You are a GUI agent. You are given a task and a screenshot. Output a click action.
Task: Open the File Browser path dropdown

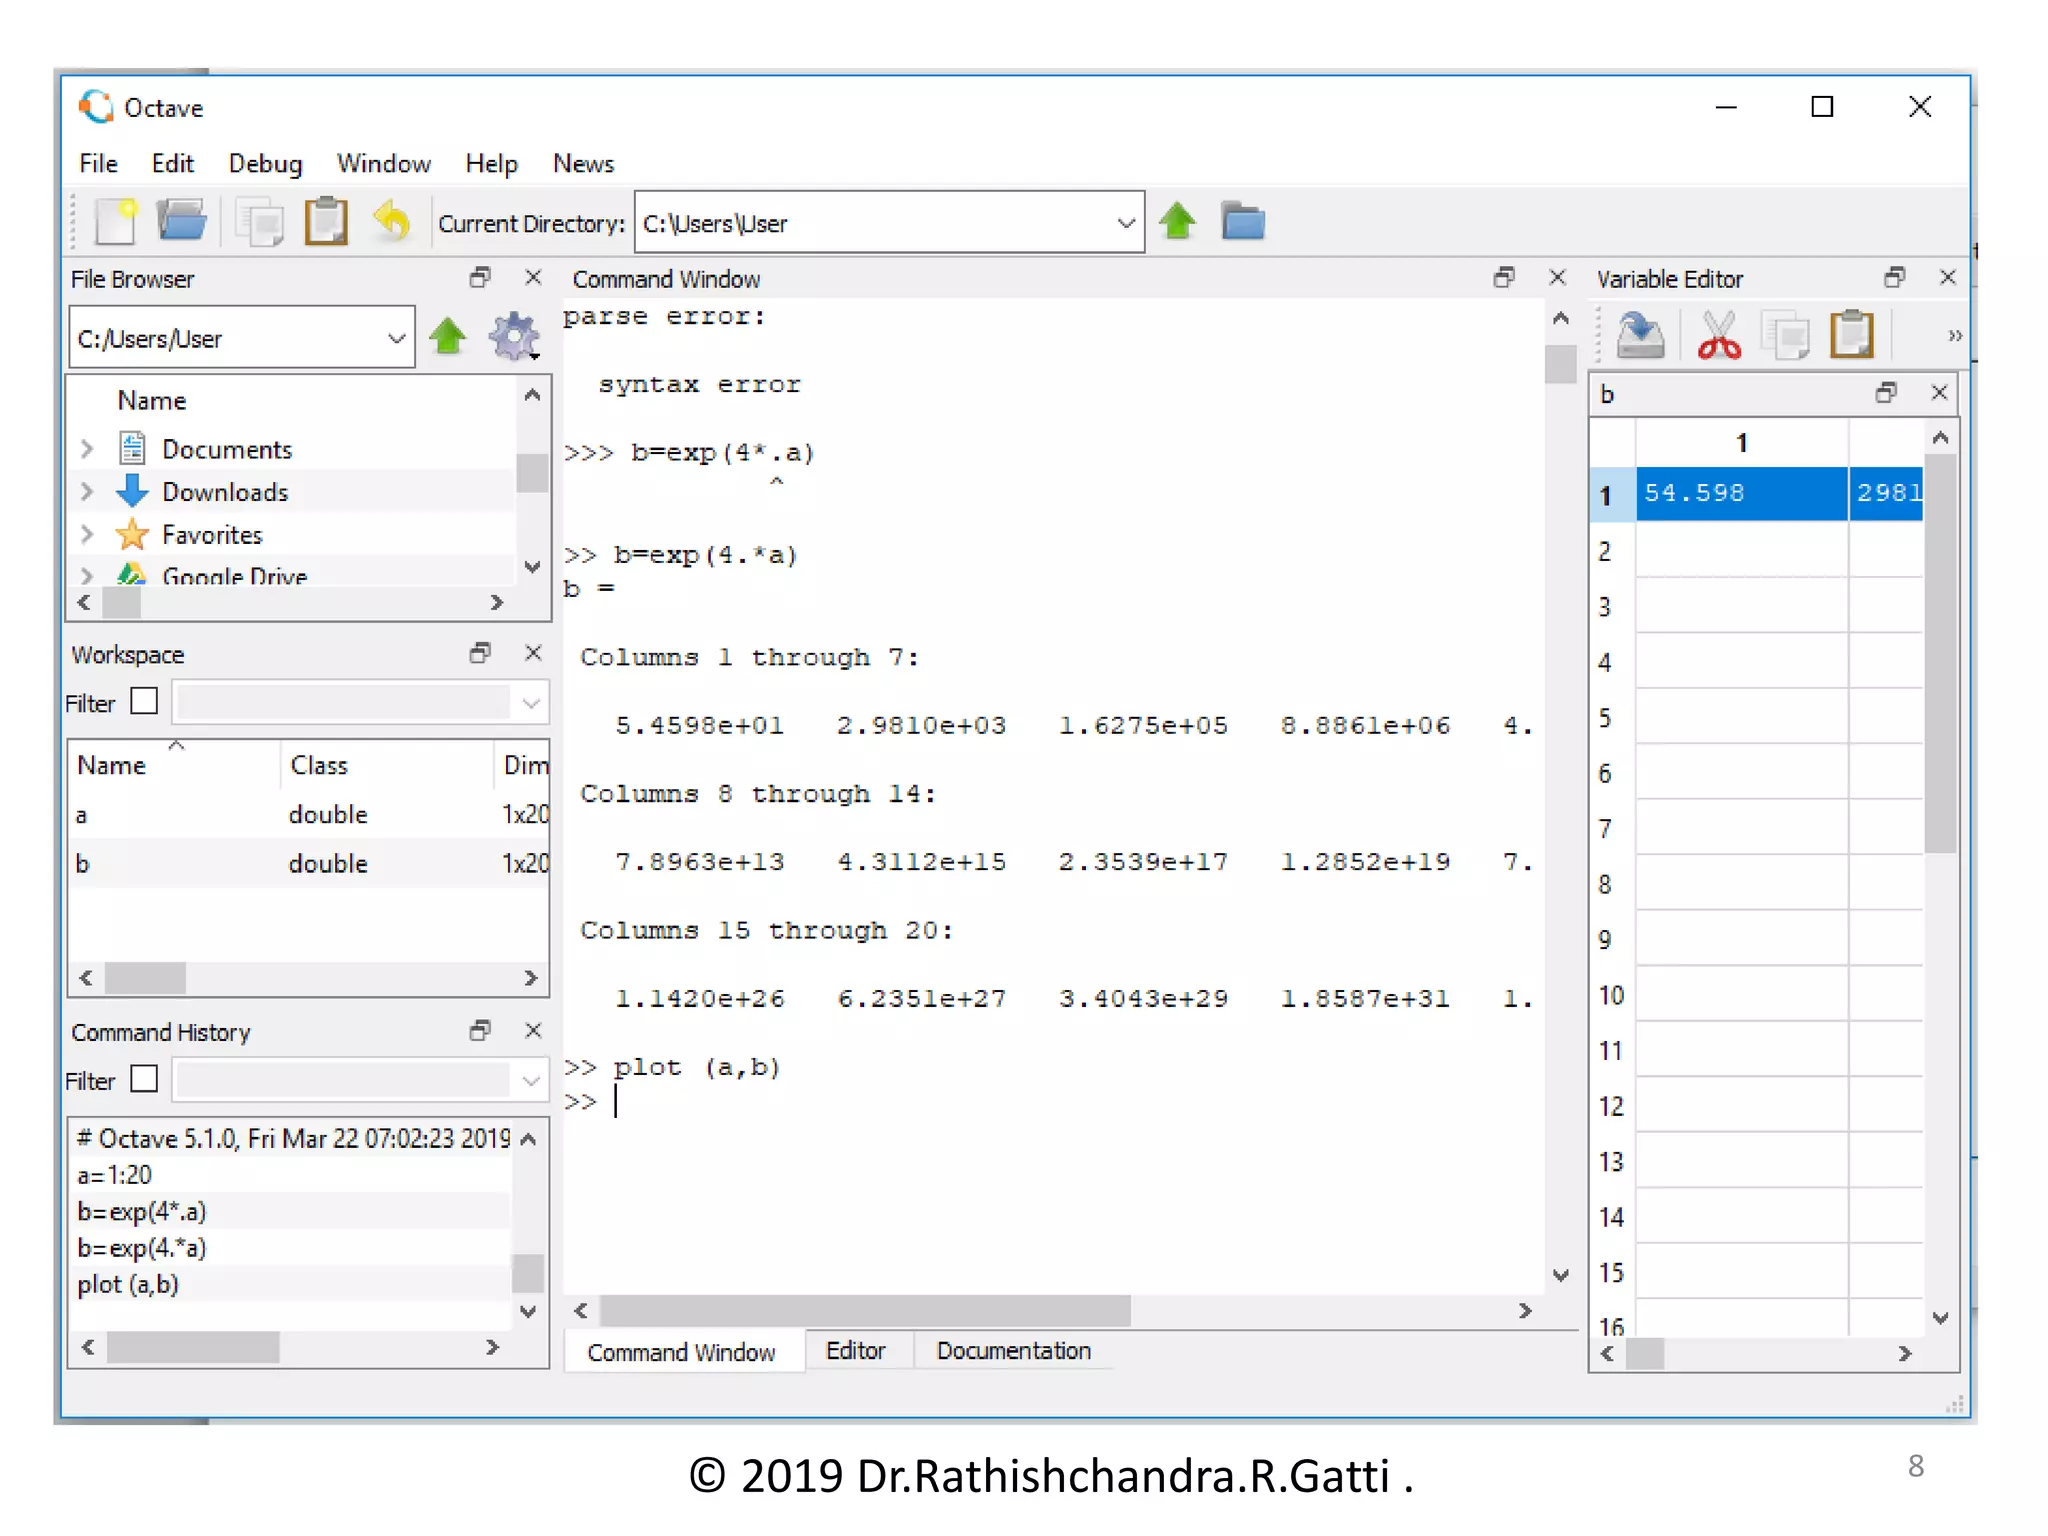396,339
